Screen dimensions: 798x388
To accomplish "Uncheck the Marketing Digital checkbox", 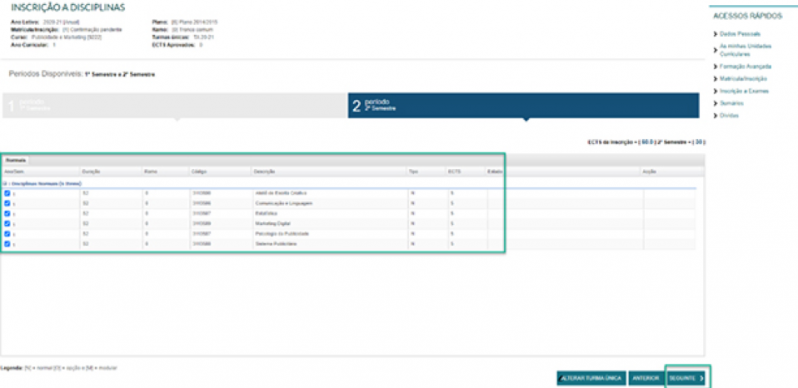I will [x=7, y=224].
